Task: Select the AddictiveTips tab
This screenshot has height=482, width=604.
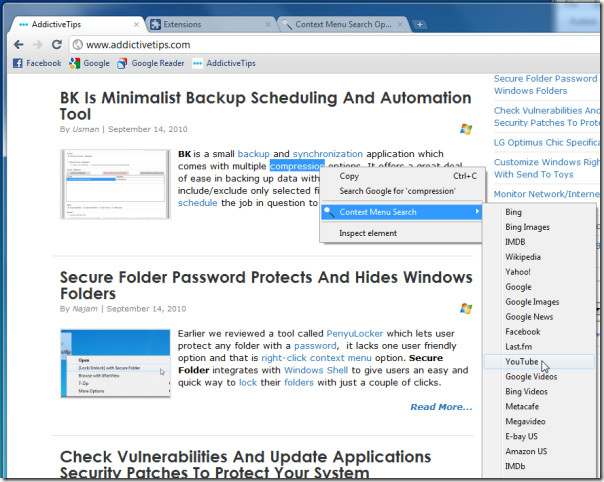Action: click(x=77, y=24)
